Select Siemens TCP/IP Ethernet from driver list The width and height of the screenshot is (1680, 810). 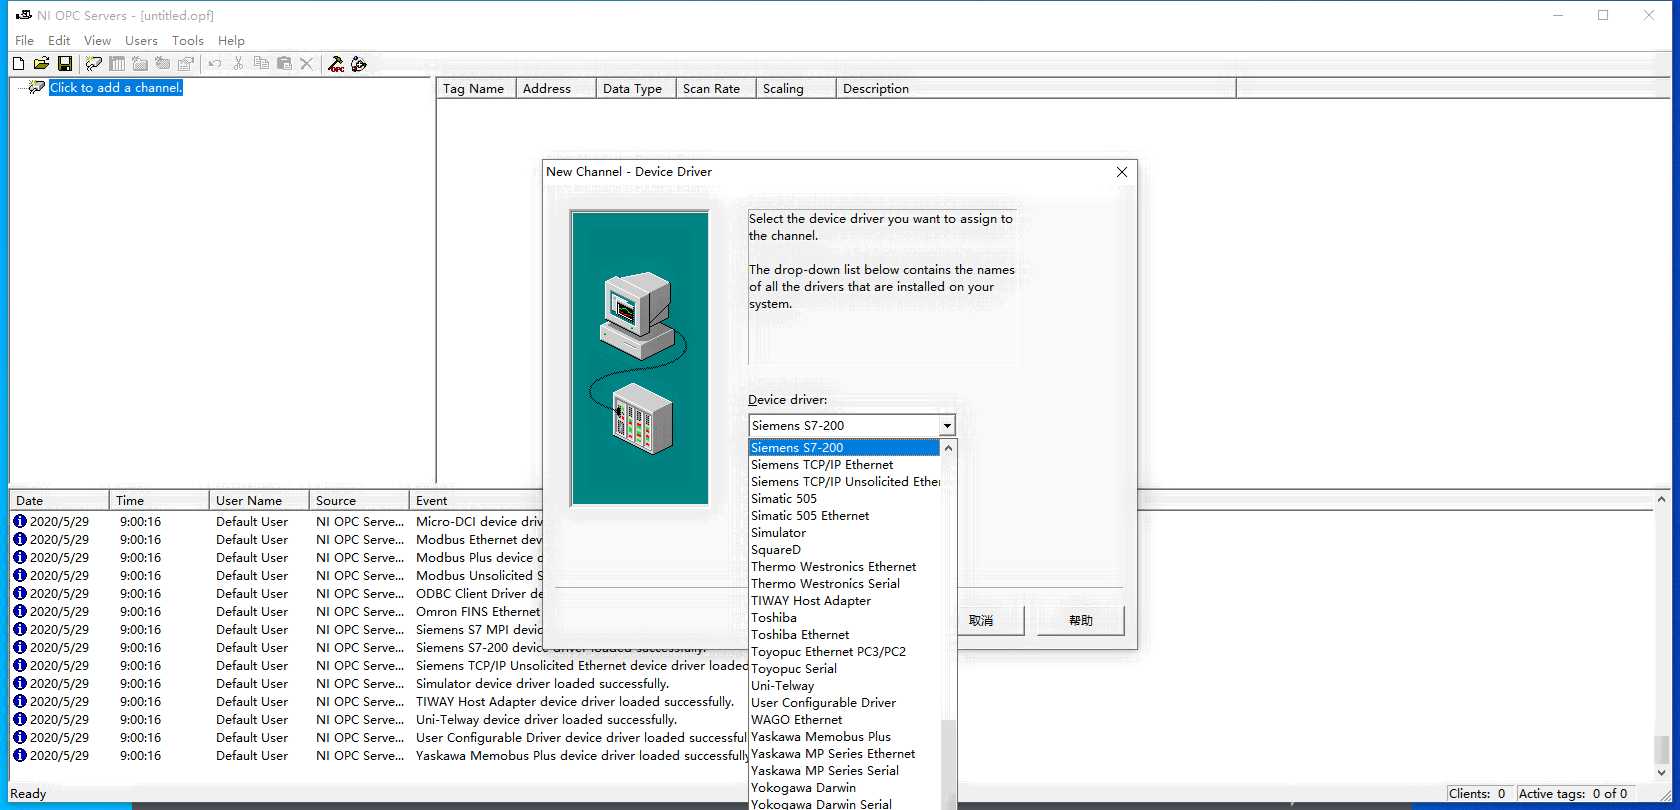822,465
